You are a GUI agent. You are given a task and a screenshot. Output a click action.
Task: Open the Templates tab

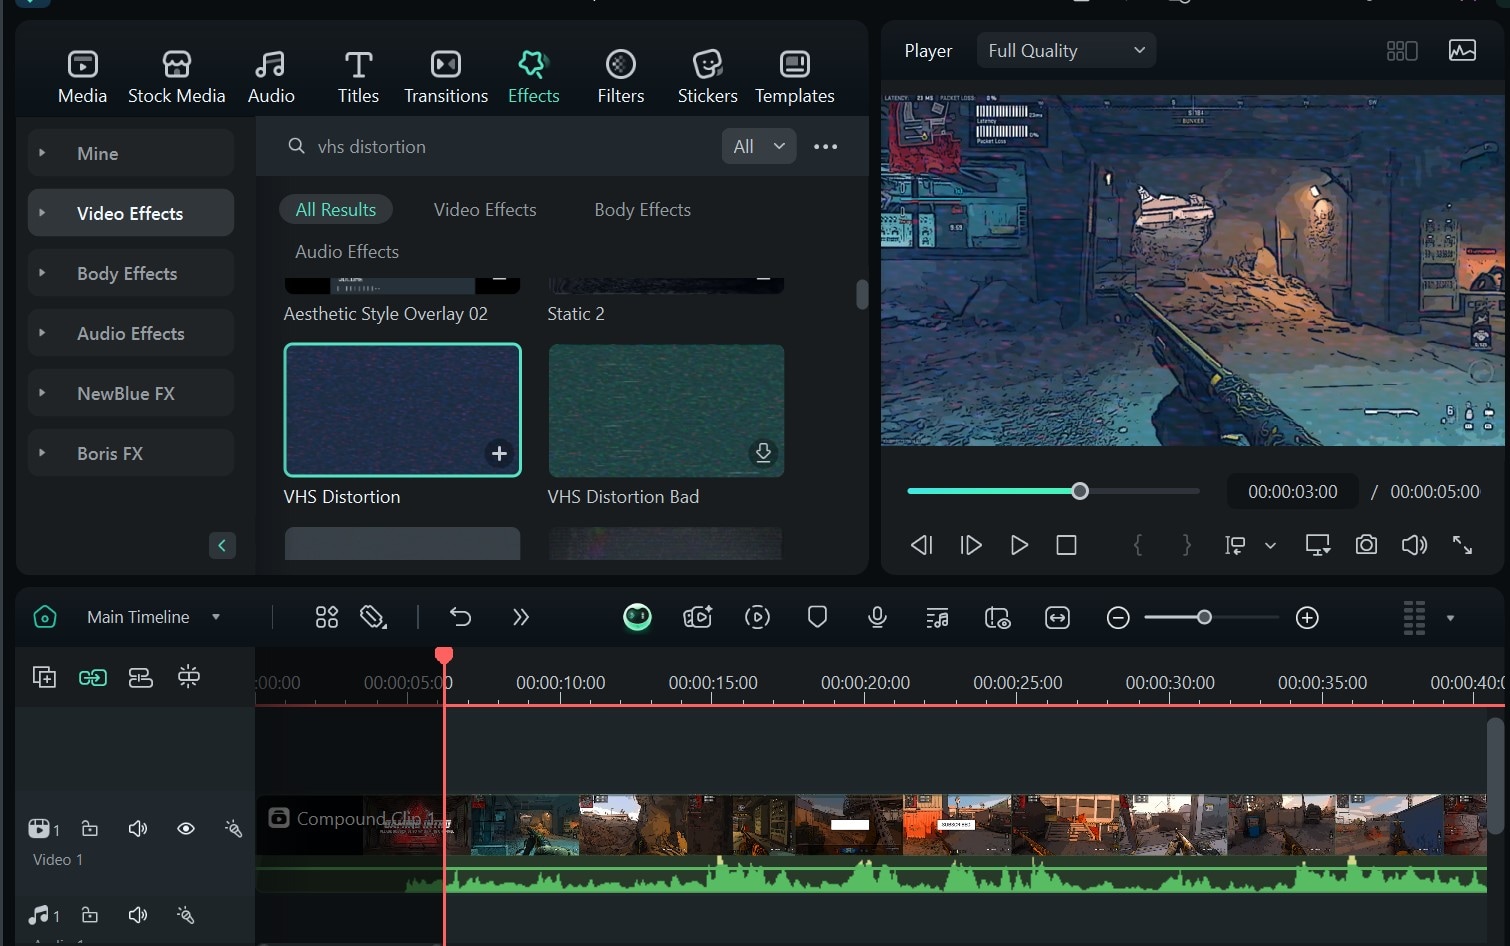(x=795, y=77)
